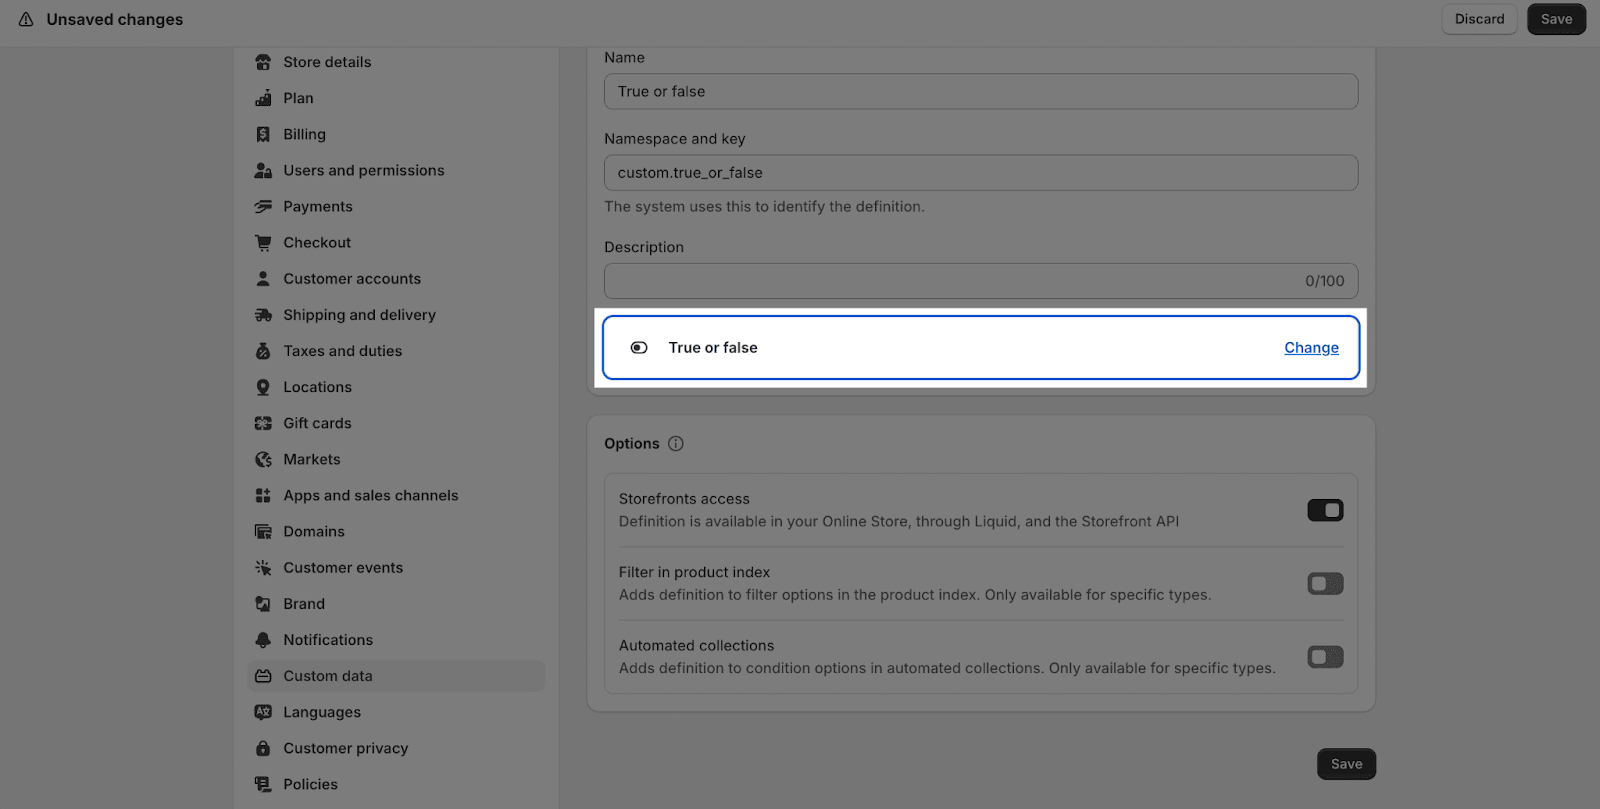Click the Customer privacy lock icon
Image resolution: width=1600 pixels, height=809 pixels.
click(263, 748)
